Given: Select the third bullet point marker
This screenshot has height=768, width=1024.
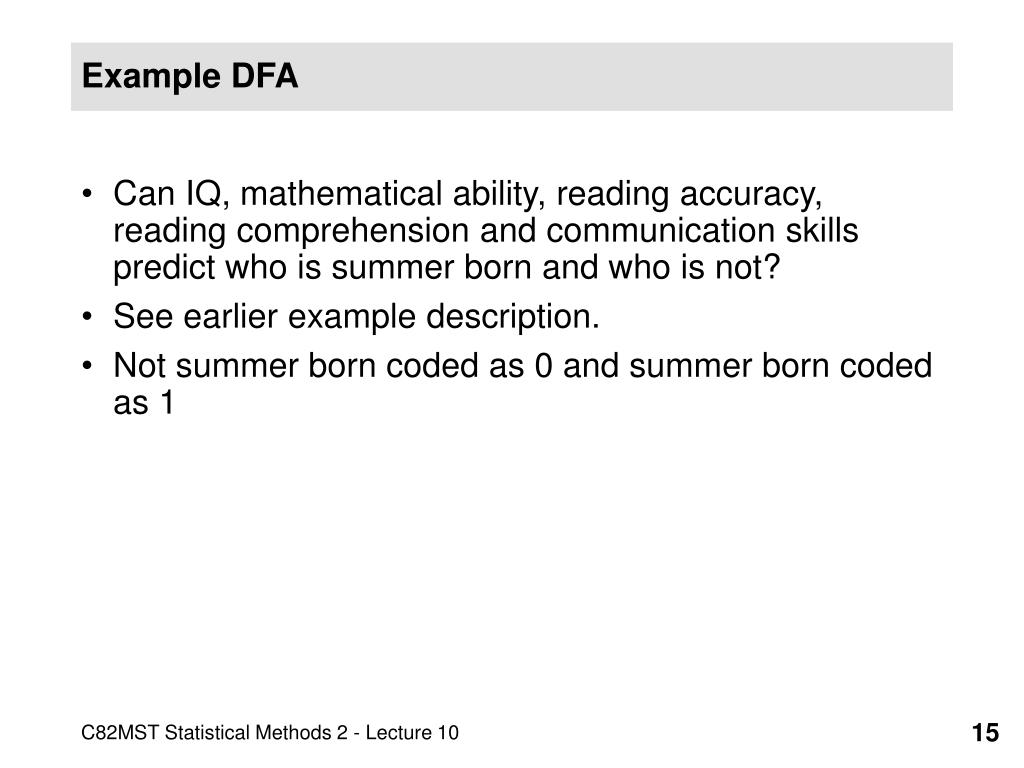Looking at the screenshot, I should click(x=87, y=366).
